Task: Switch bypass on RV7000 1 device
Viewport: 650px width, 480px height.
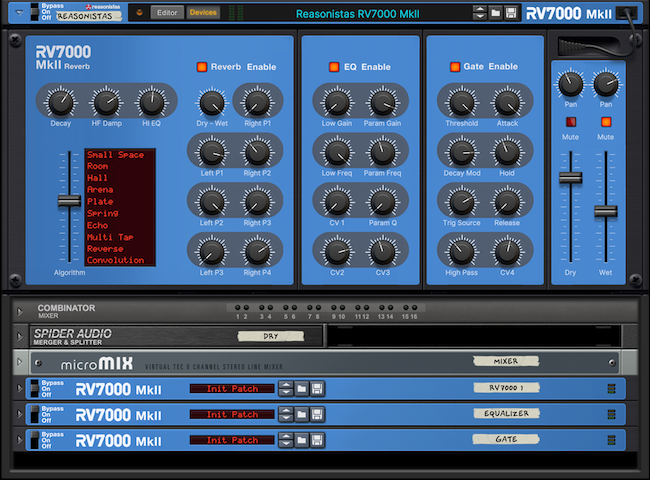Action: [34, 388]
